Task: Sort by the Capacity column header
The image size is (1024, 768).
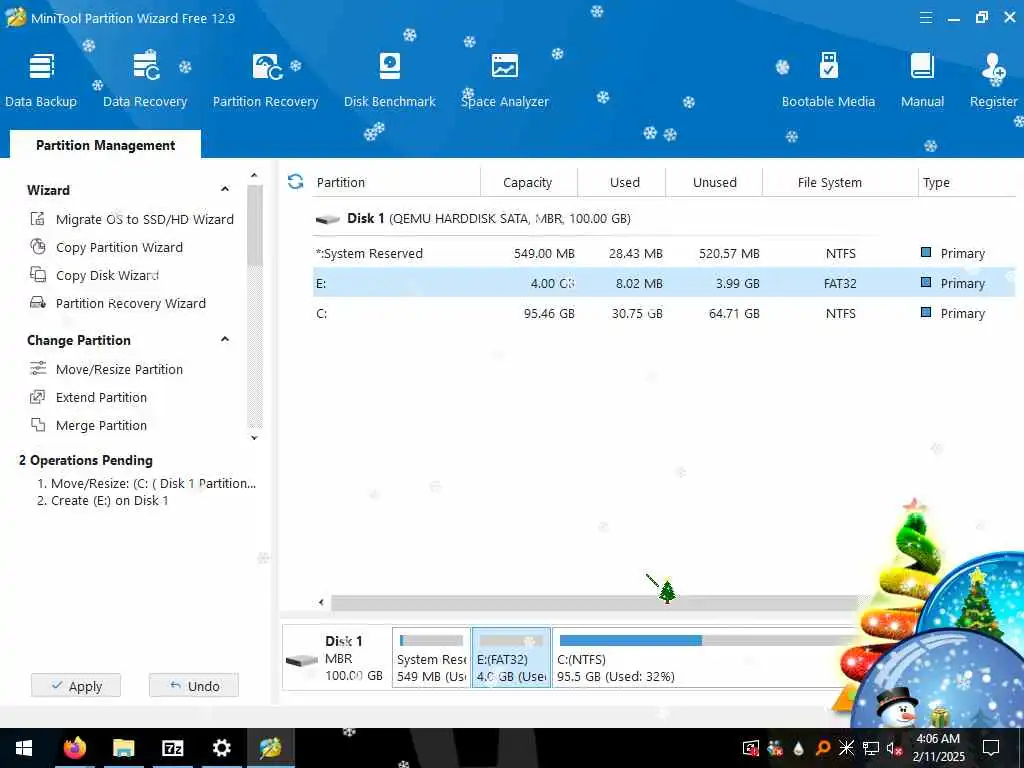Action: [x=528, y=182]
